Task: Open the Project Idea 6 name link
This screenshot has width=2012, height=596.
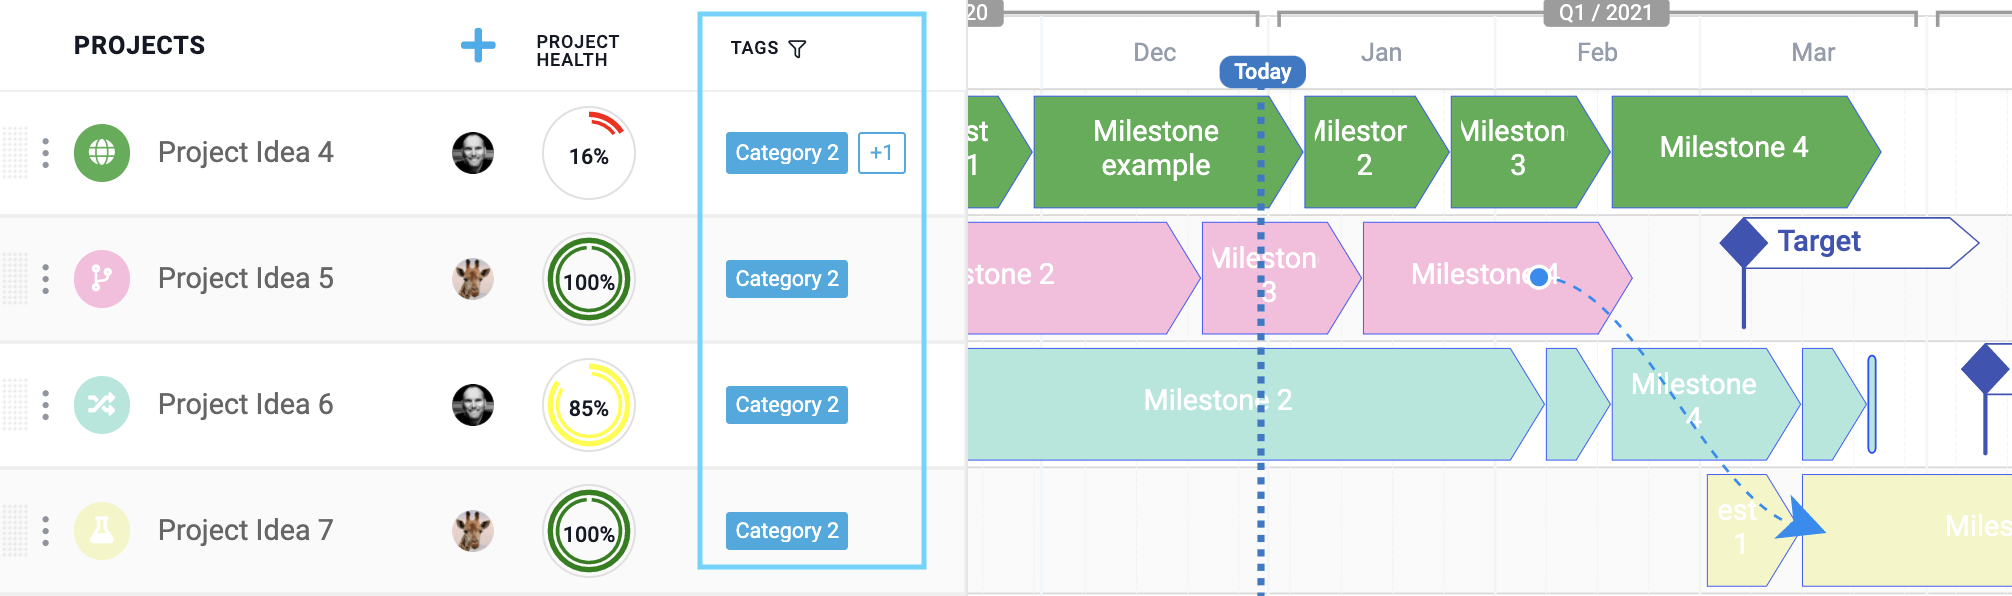Action: (x=246, y=404)
